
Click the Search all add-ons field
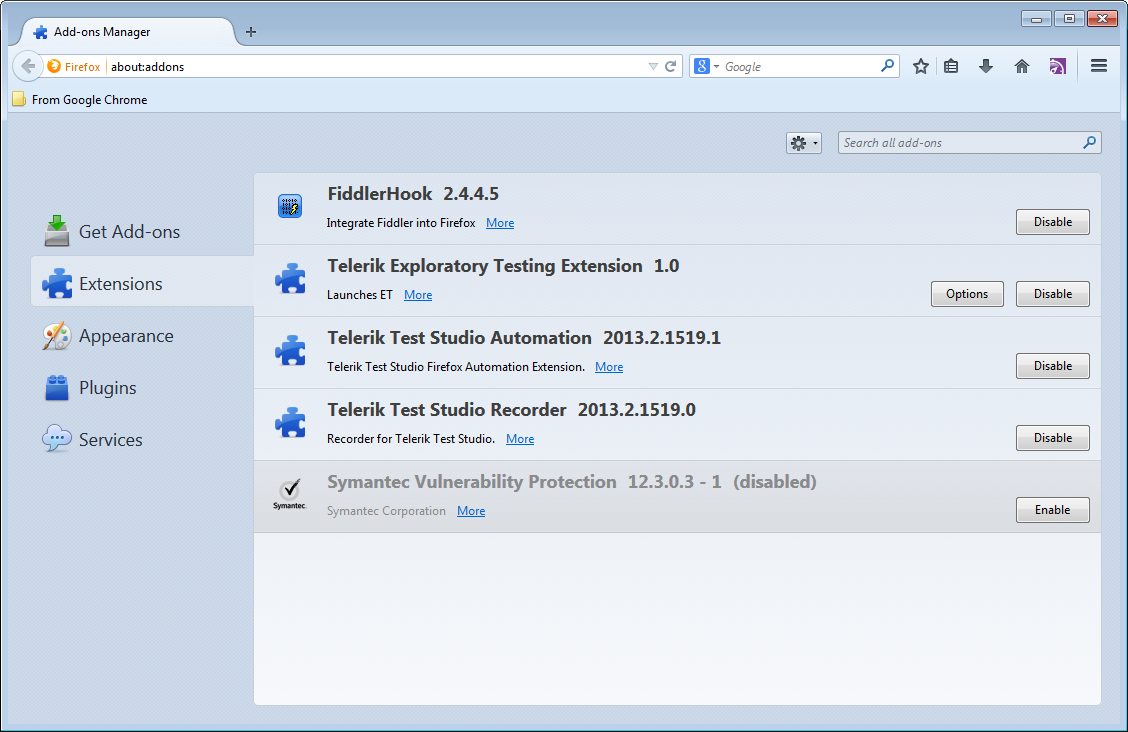[x=960, y=143]
